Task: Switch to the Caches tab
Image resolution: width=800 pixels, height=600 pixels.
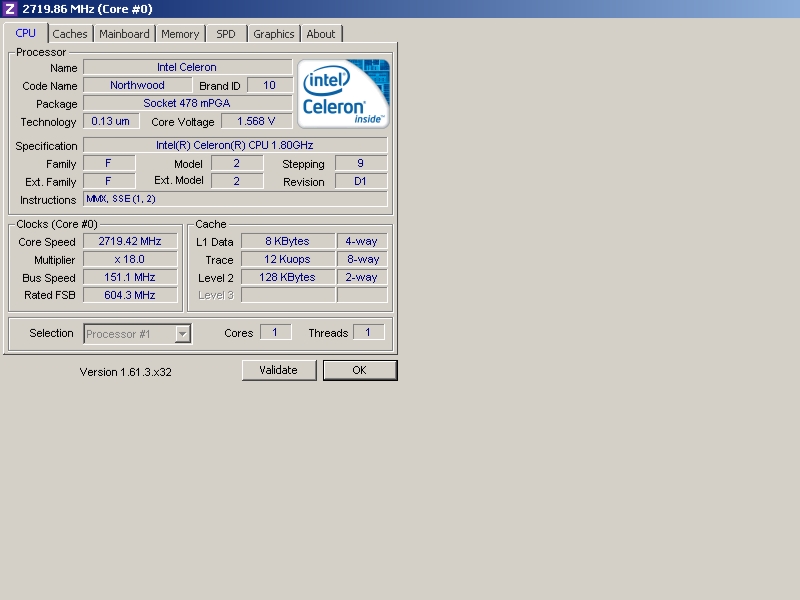Action: pyautogui.click(x=70, y=34)
